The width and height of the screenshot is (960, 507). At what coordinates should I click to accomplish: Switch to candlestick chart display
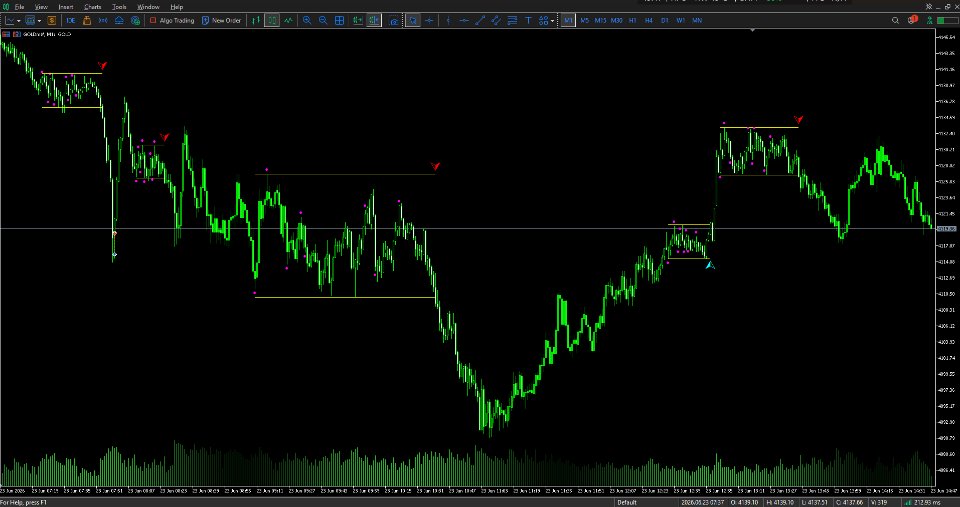272,20
